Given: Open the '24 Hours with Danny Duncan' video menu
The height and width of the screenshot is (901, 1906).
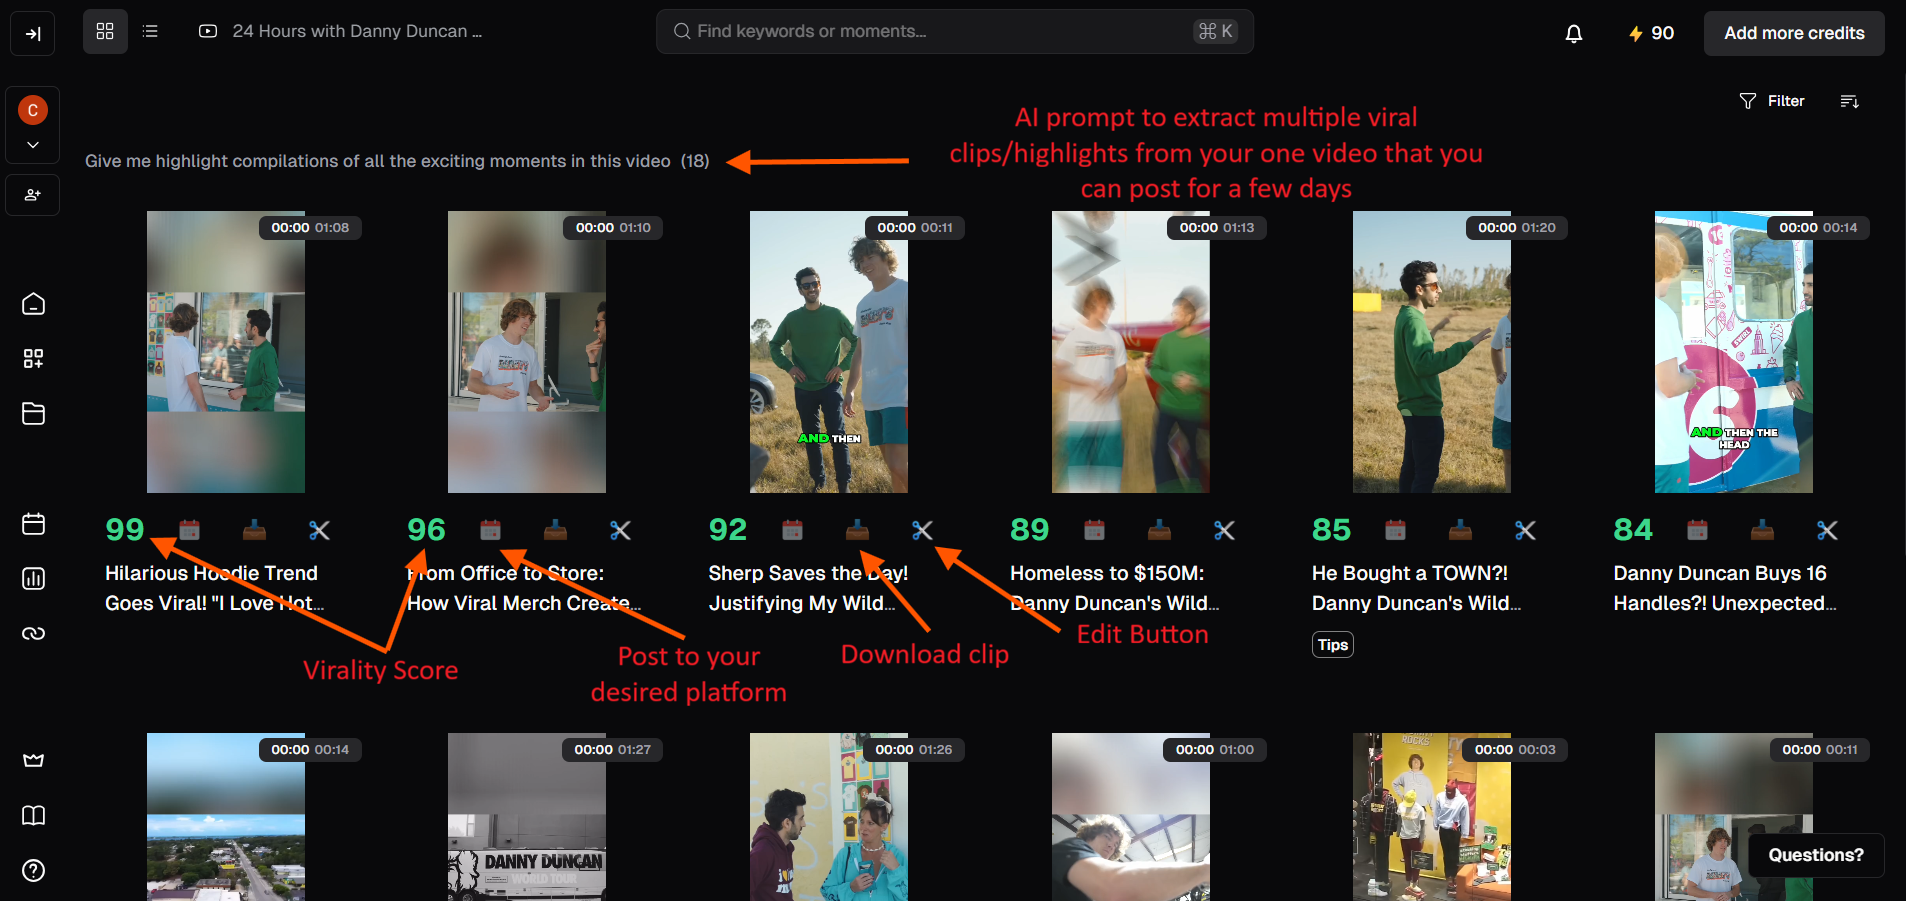Looking at the screenshot, I should click(357, 31).
